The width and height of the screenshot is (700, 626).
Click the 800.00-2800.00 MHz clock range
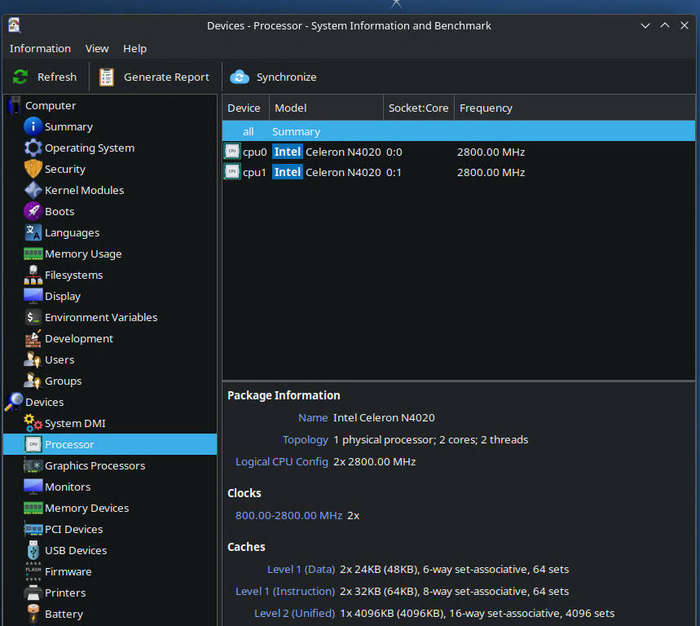click(289, 515)
